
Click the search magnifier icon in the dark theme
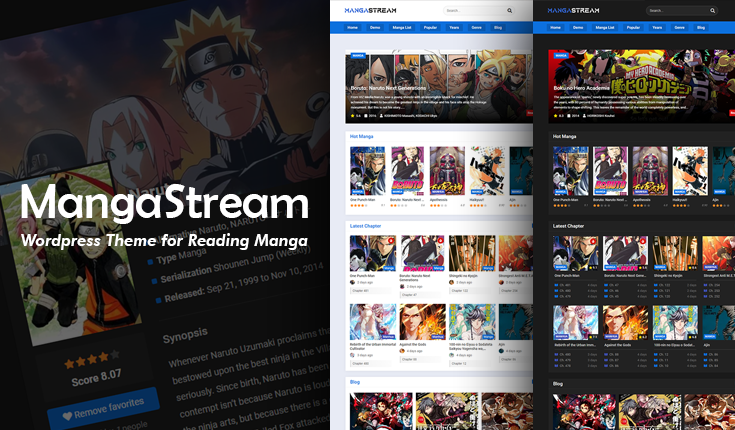(x=712, y=10)
